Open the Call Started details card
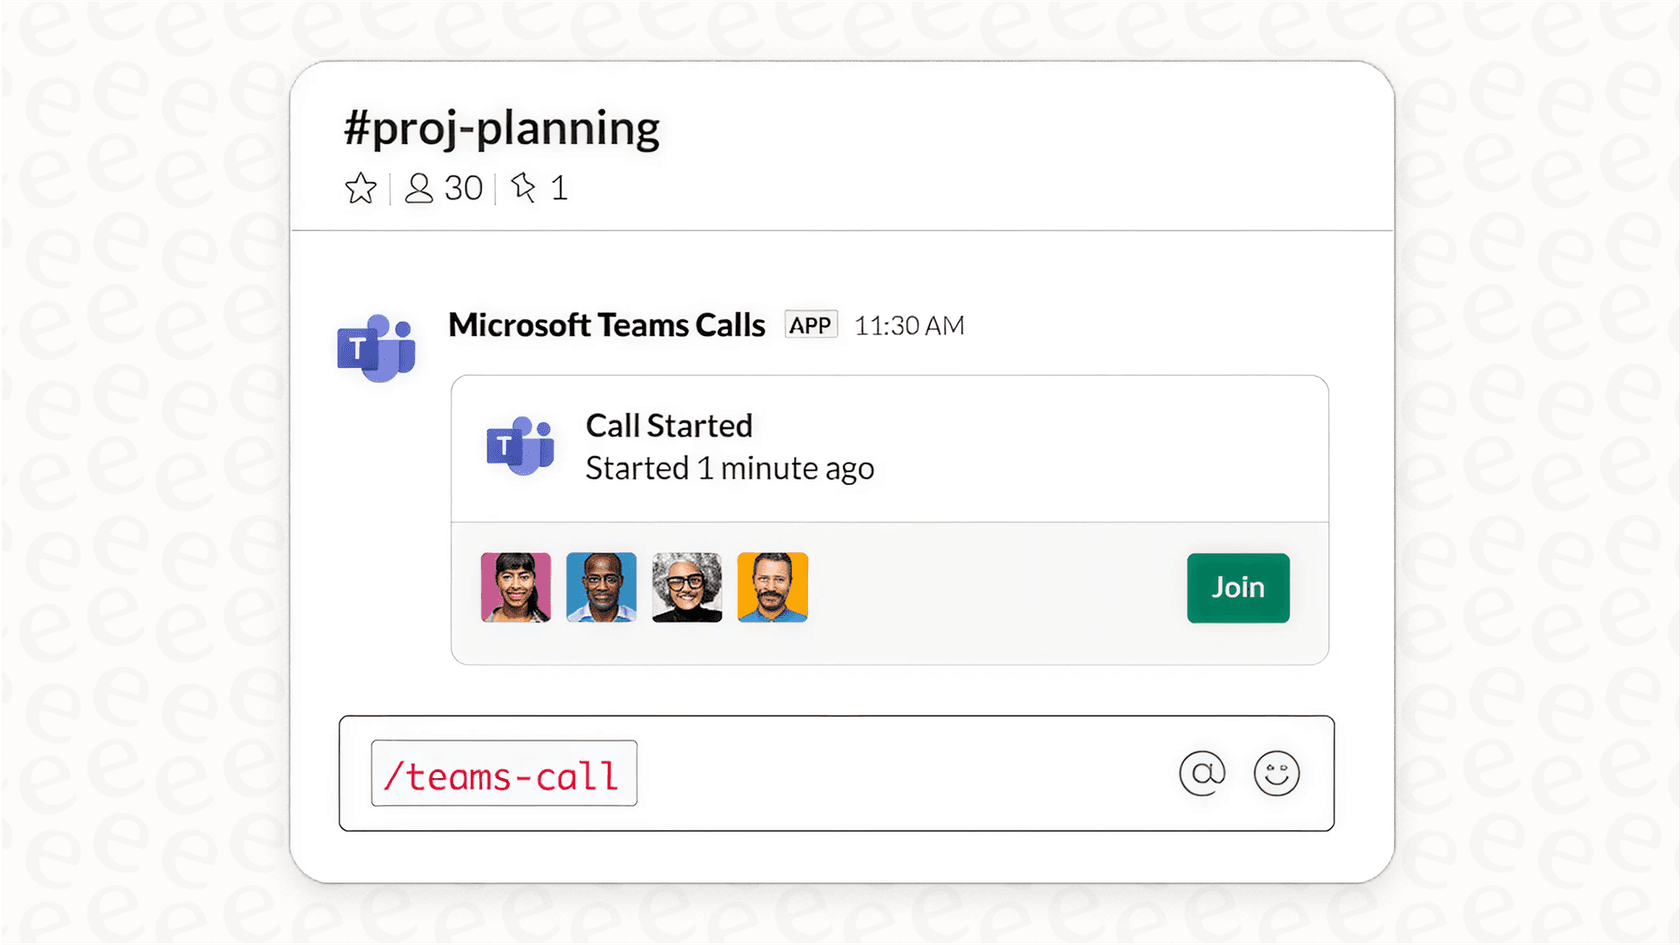This screenshot has height=945, width=1680. (x=669, y=425)
